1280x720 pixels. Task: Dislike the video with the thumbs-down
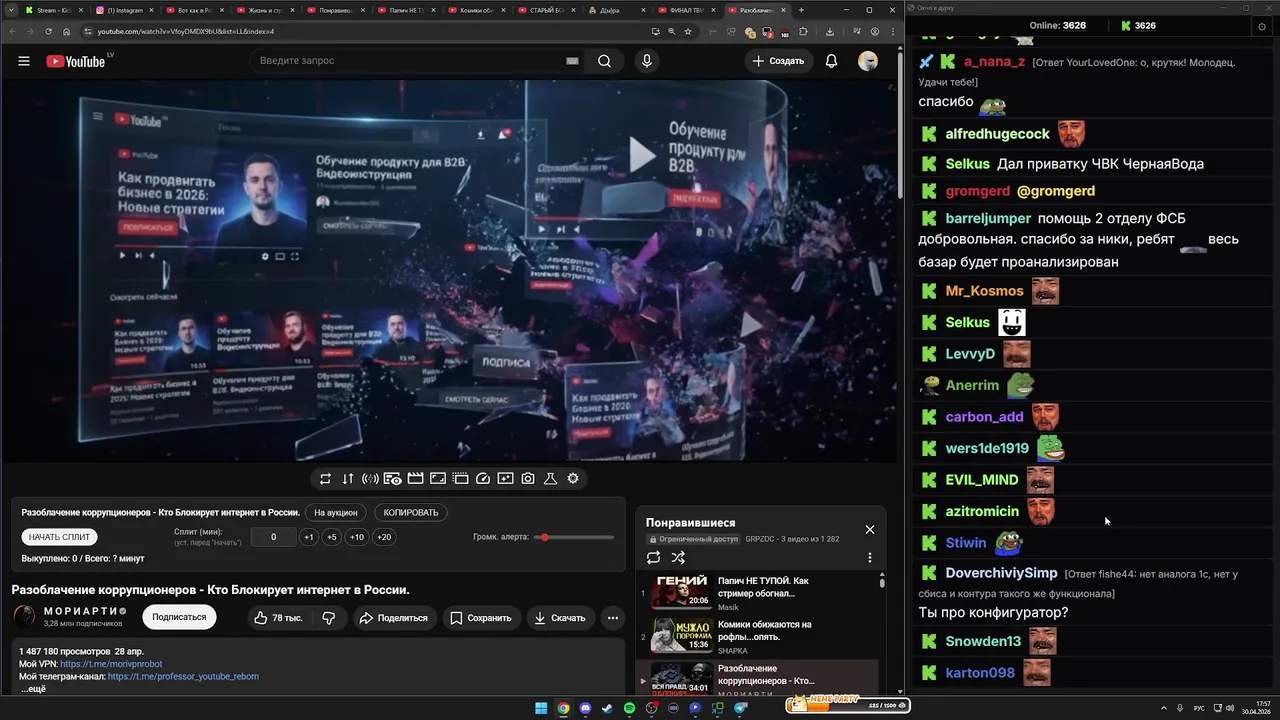point(329,618)
